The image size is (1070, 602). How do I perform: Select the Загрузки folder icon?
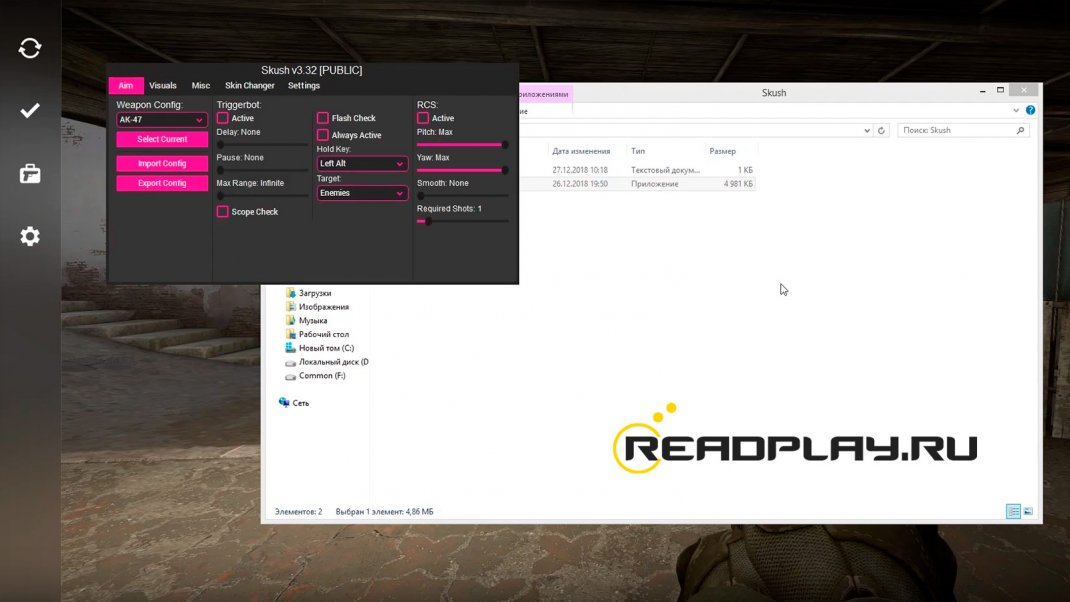point(291,293)
